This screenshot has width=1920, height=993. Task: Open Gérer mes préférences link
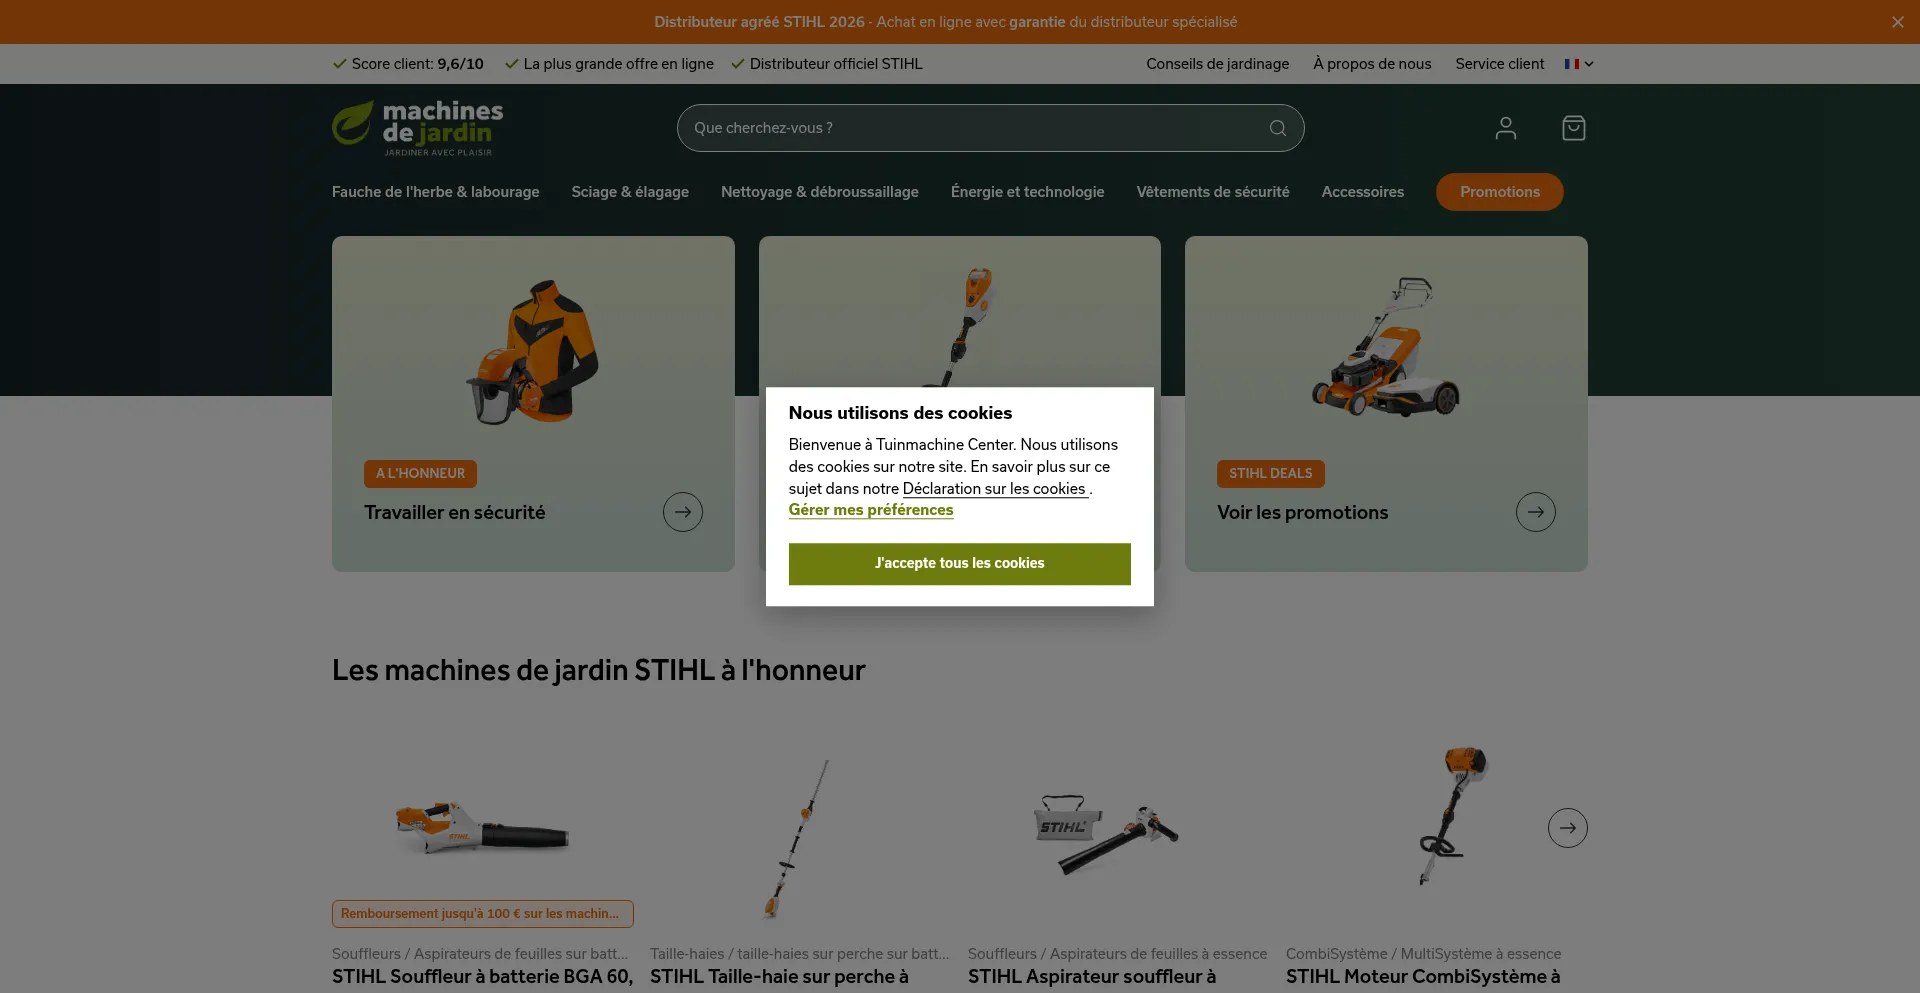click(x=870, y=510)
